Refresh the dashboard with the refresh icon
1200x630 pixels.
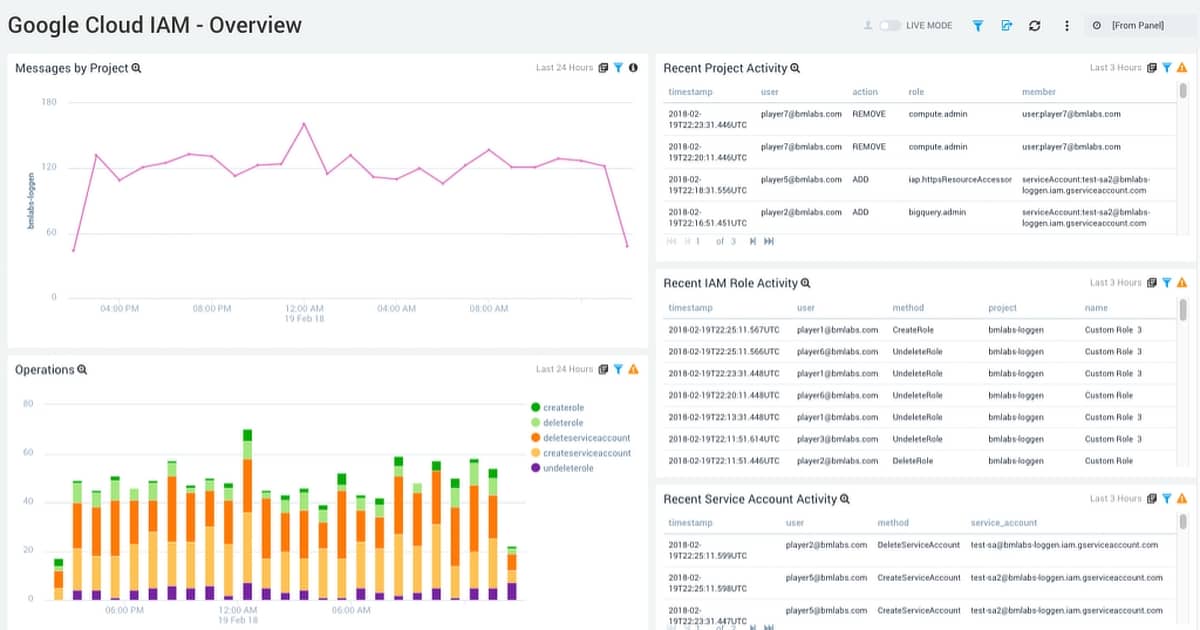point(1035,25)
